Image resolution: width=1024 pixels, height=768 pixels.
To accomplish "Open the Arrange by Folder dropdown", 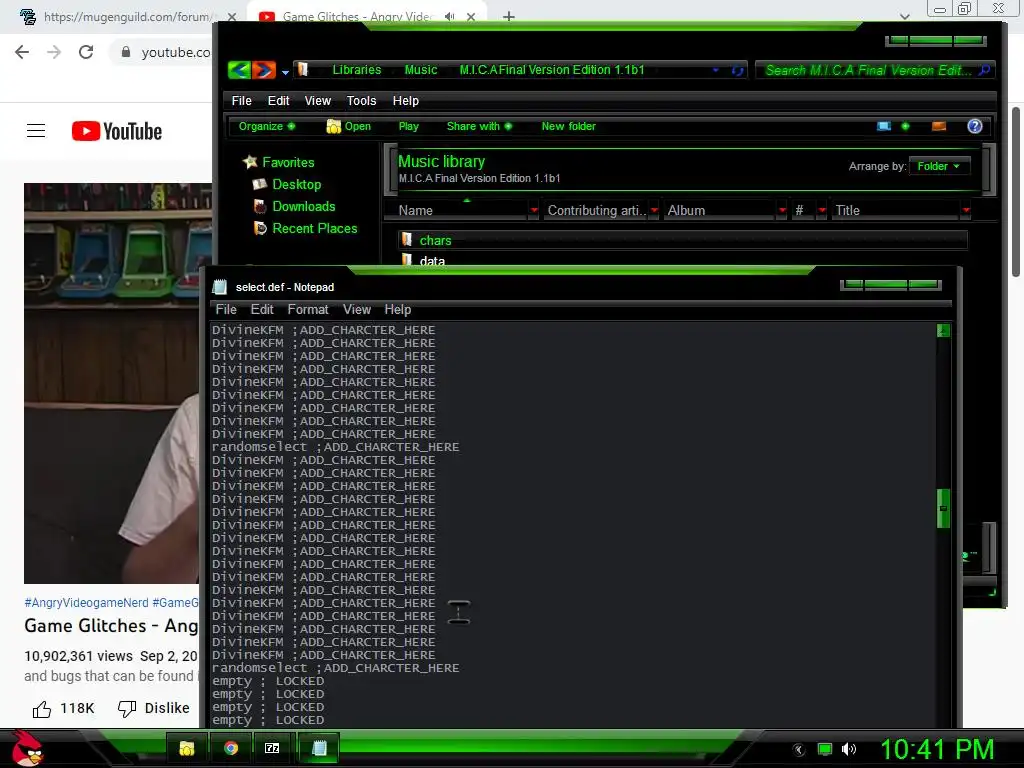I will pos(938,166).
